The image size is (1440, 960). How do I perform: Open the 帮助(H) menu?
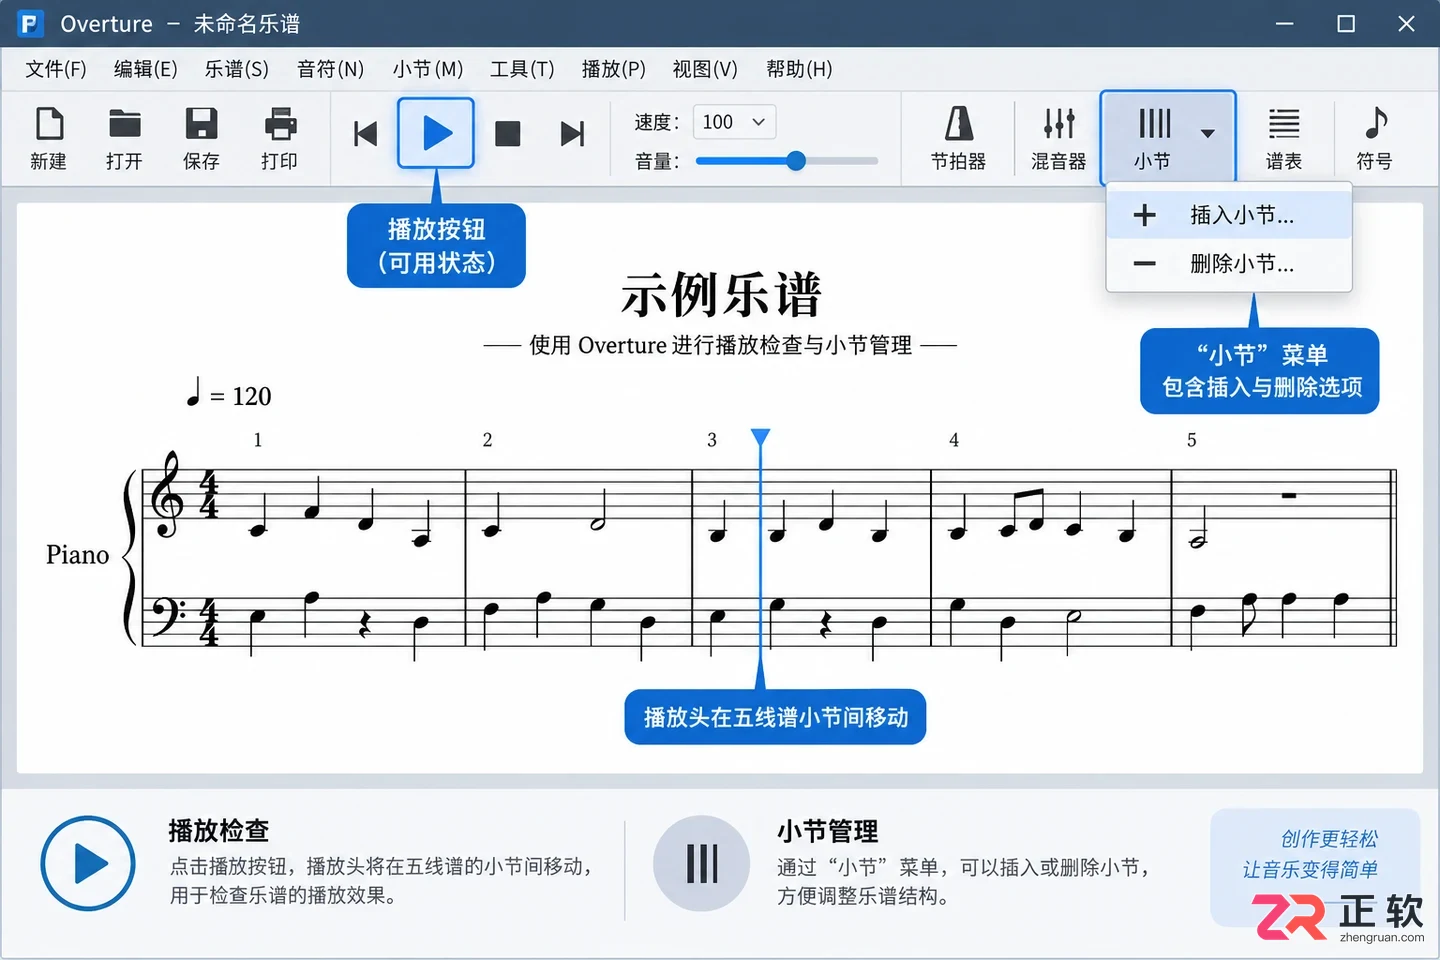pos(799,69)
